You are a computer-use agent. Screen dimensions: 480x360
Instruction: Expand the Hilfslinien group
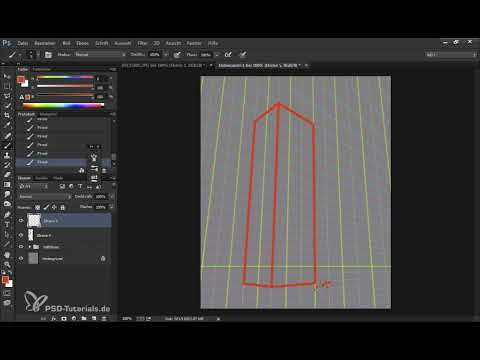click(x=30, y=247)
